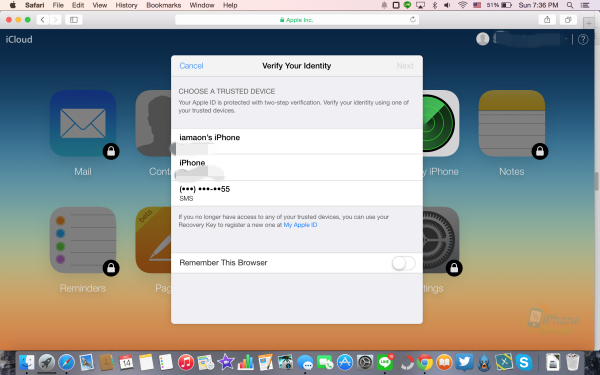Viewport: 600px width, 375px height.
Task: Select the second device named iPhone
Action: point(297,167)
